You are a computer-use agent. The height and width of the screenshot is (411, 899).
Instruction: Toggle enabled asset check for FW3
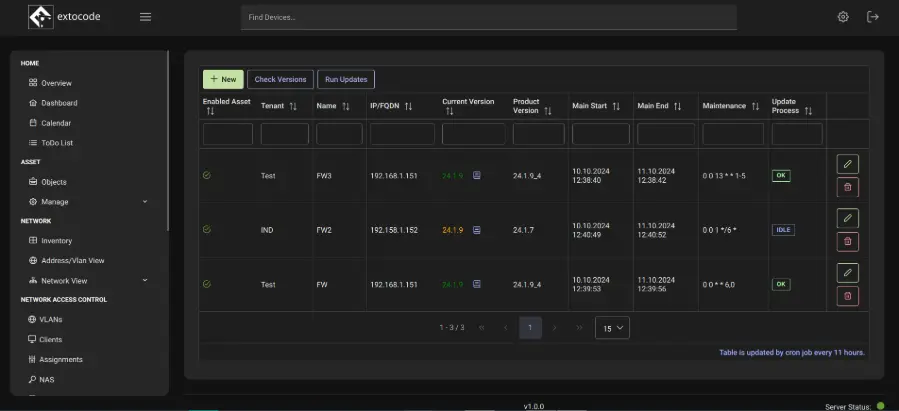point(207,174)
